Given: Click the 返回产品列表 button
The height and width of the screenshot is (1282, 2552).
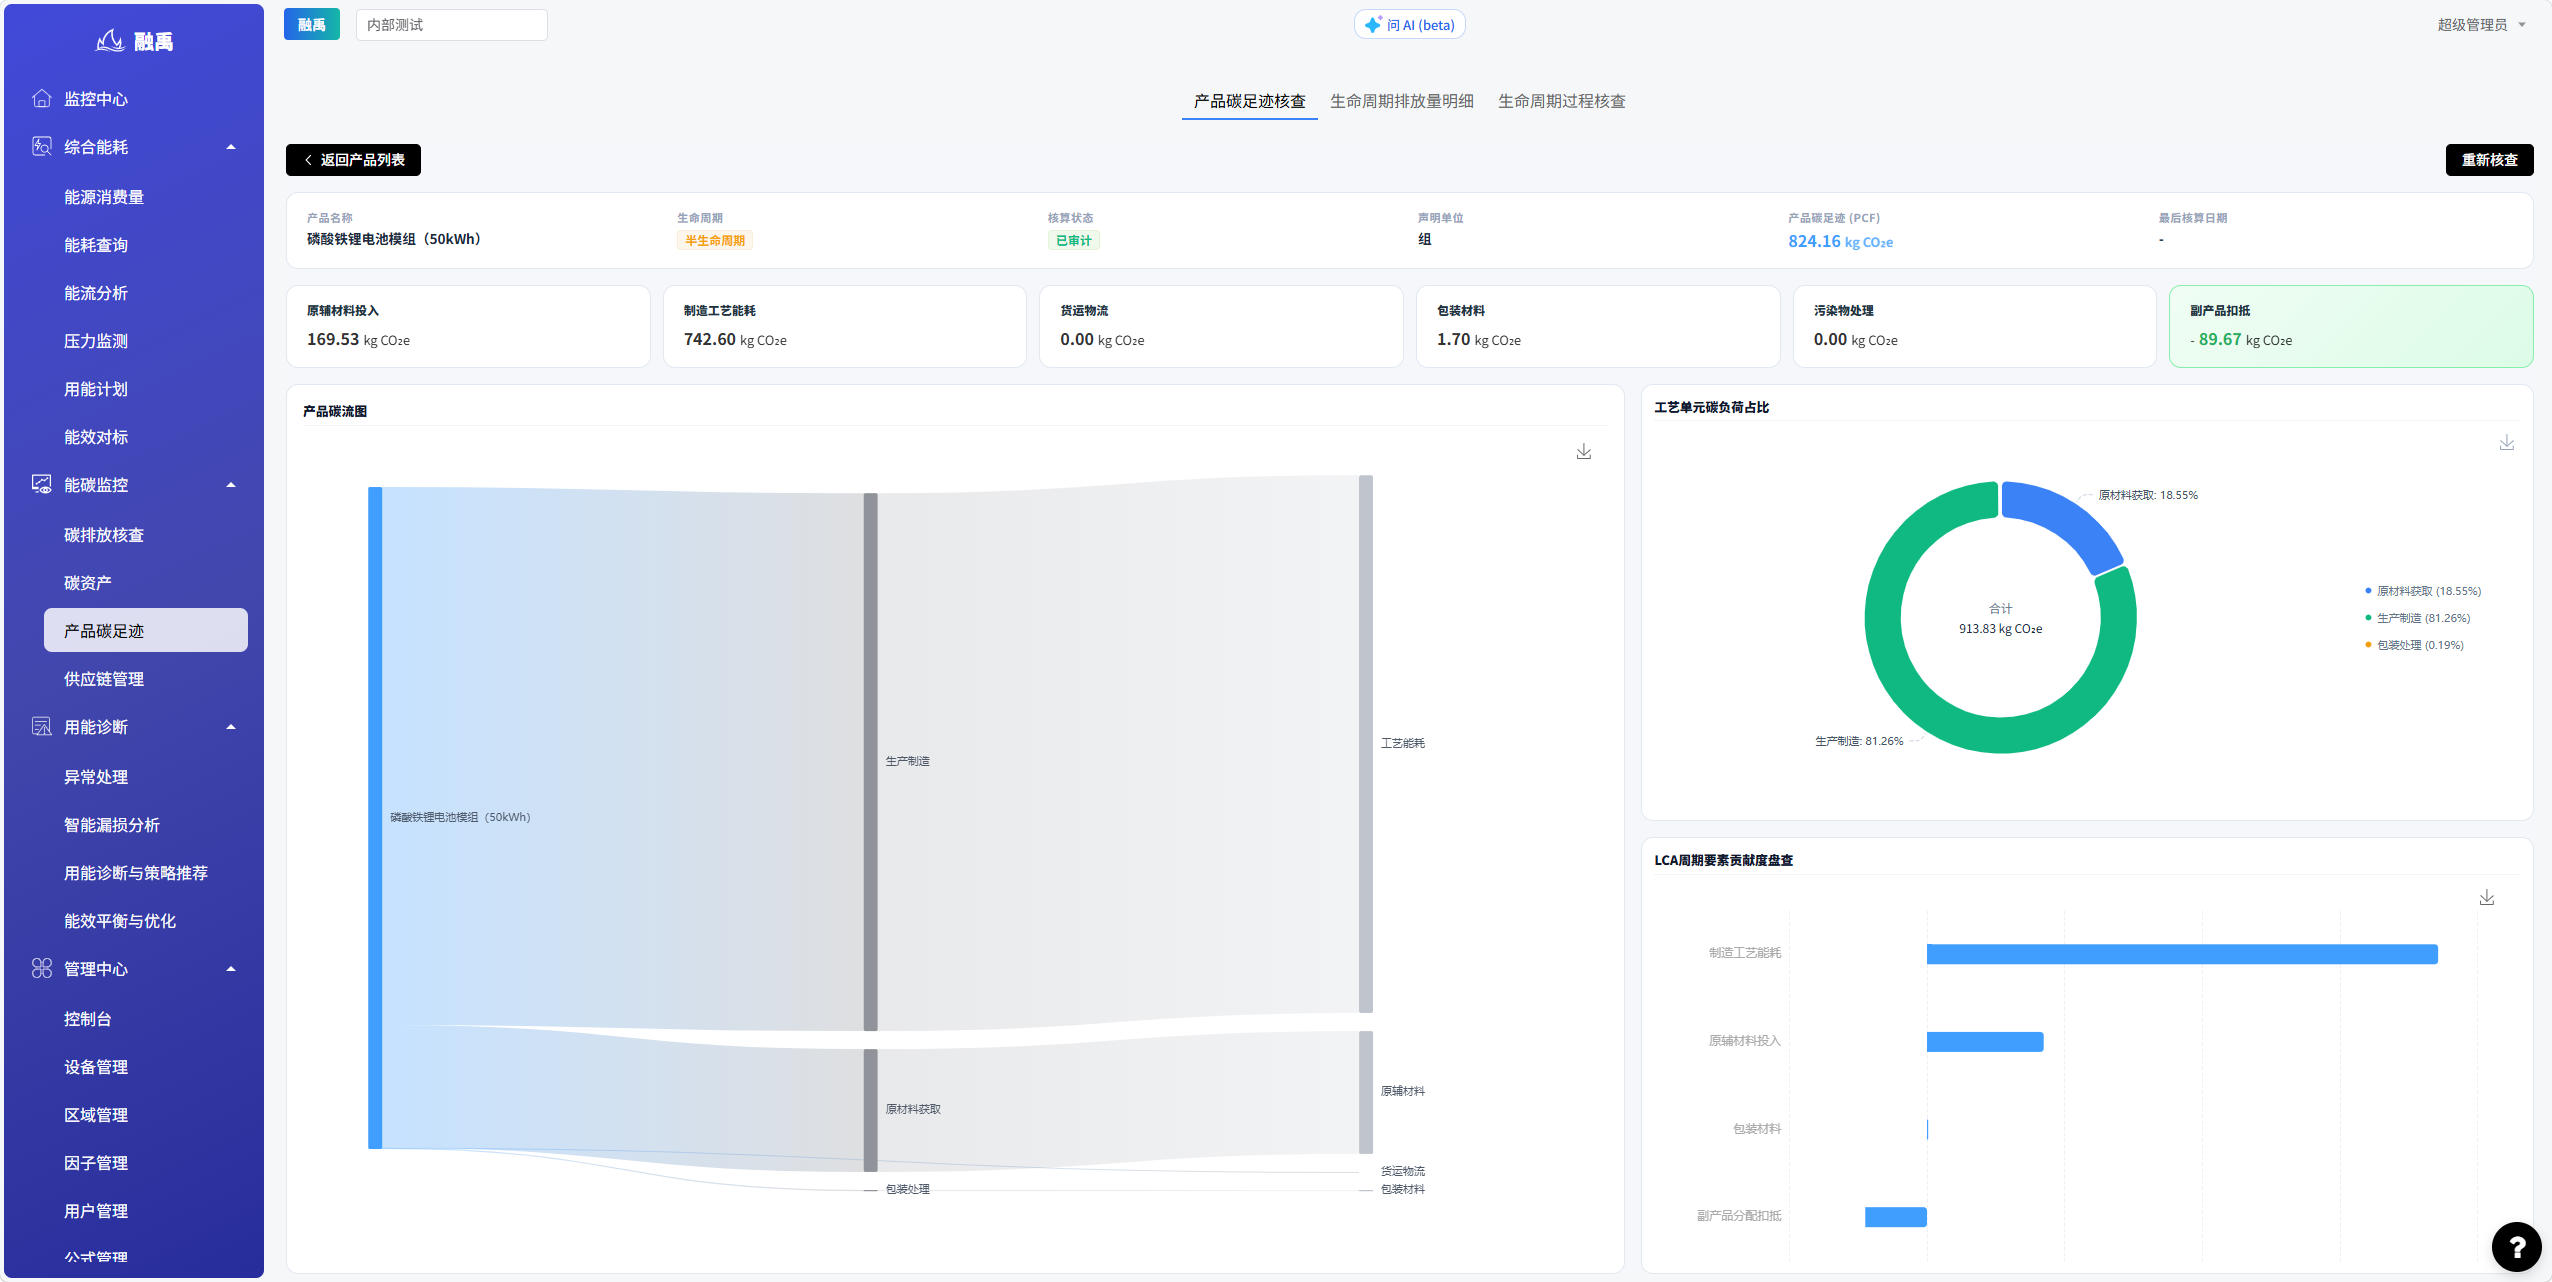Looking at the screenshot, I should 353,160.
